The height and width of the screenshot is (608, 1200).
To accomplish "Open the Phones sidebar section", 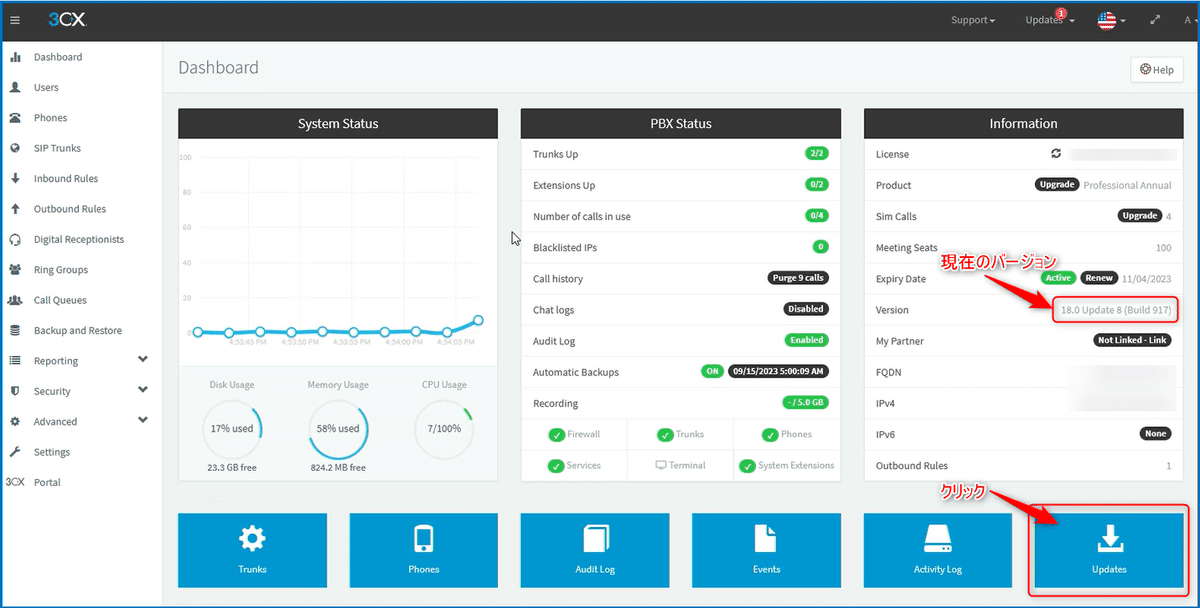I will (x=50, y=118).
